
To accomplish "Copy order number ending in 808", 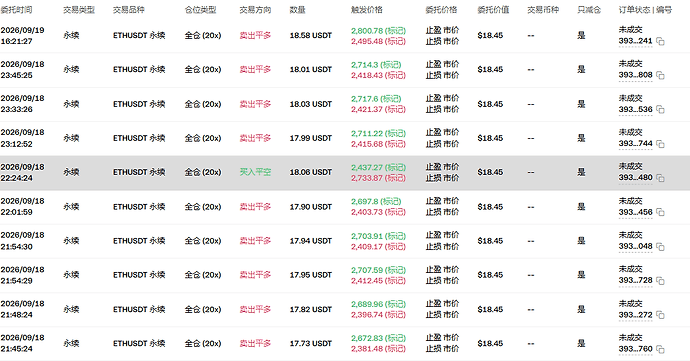I will coord(661,75).
